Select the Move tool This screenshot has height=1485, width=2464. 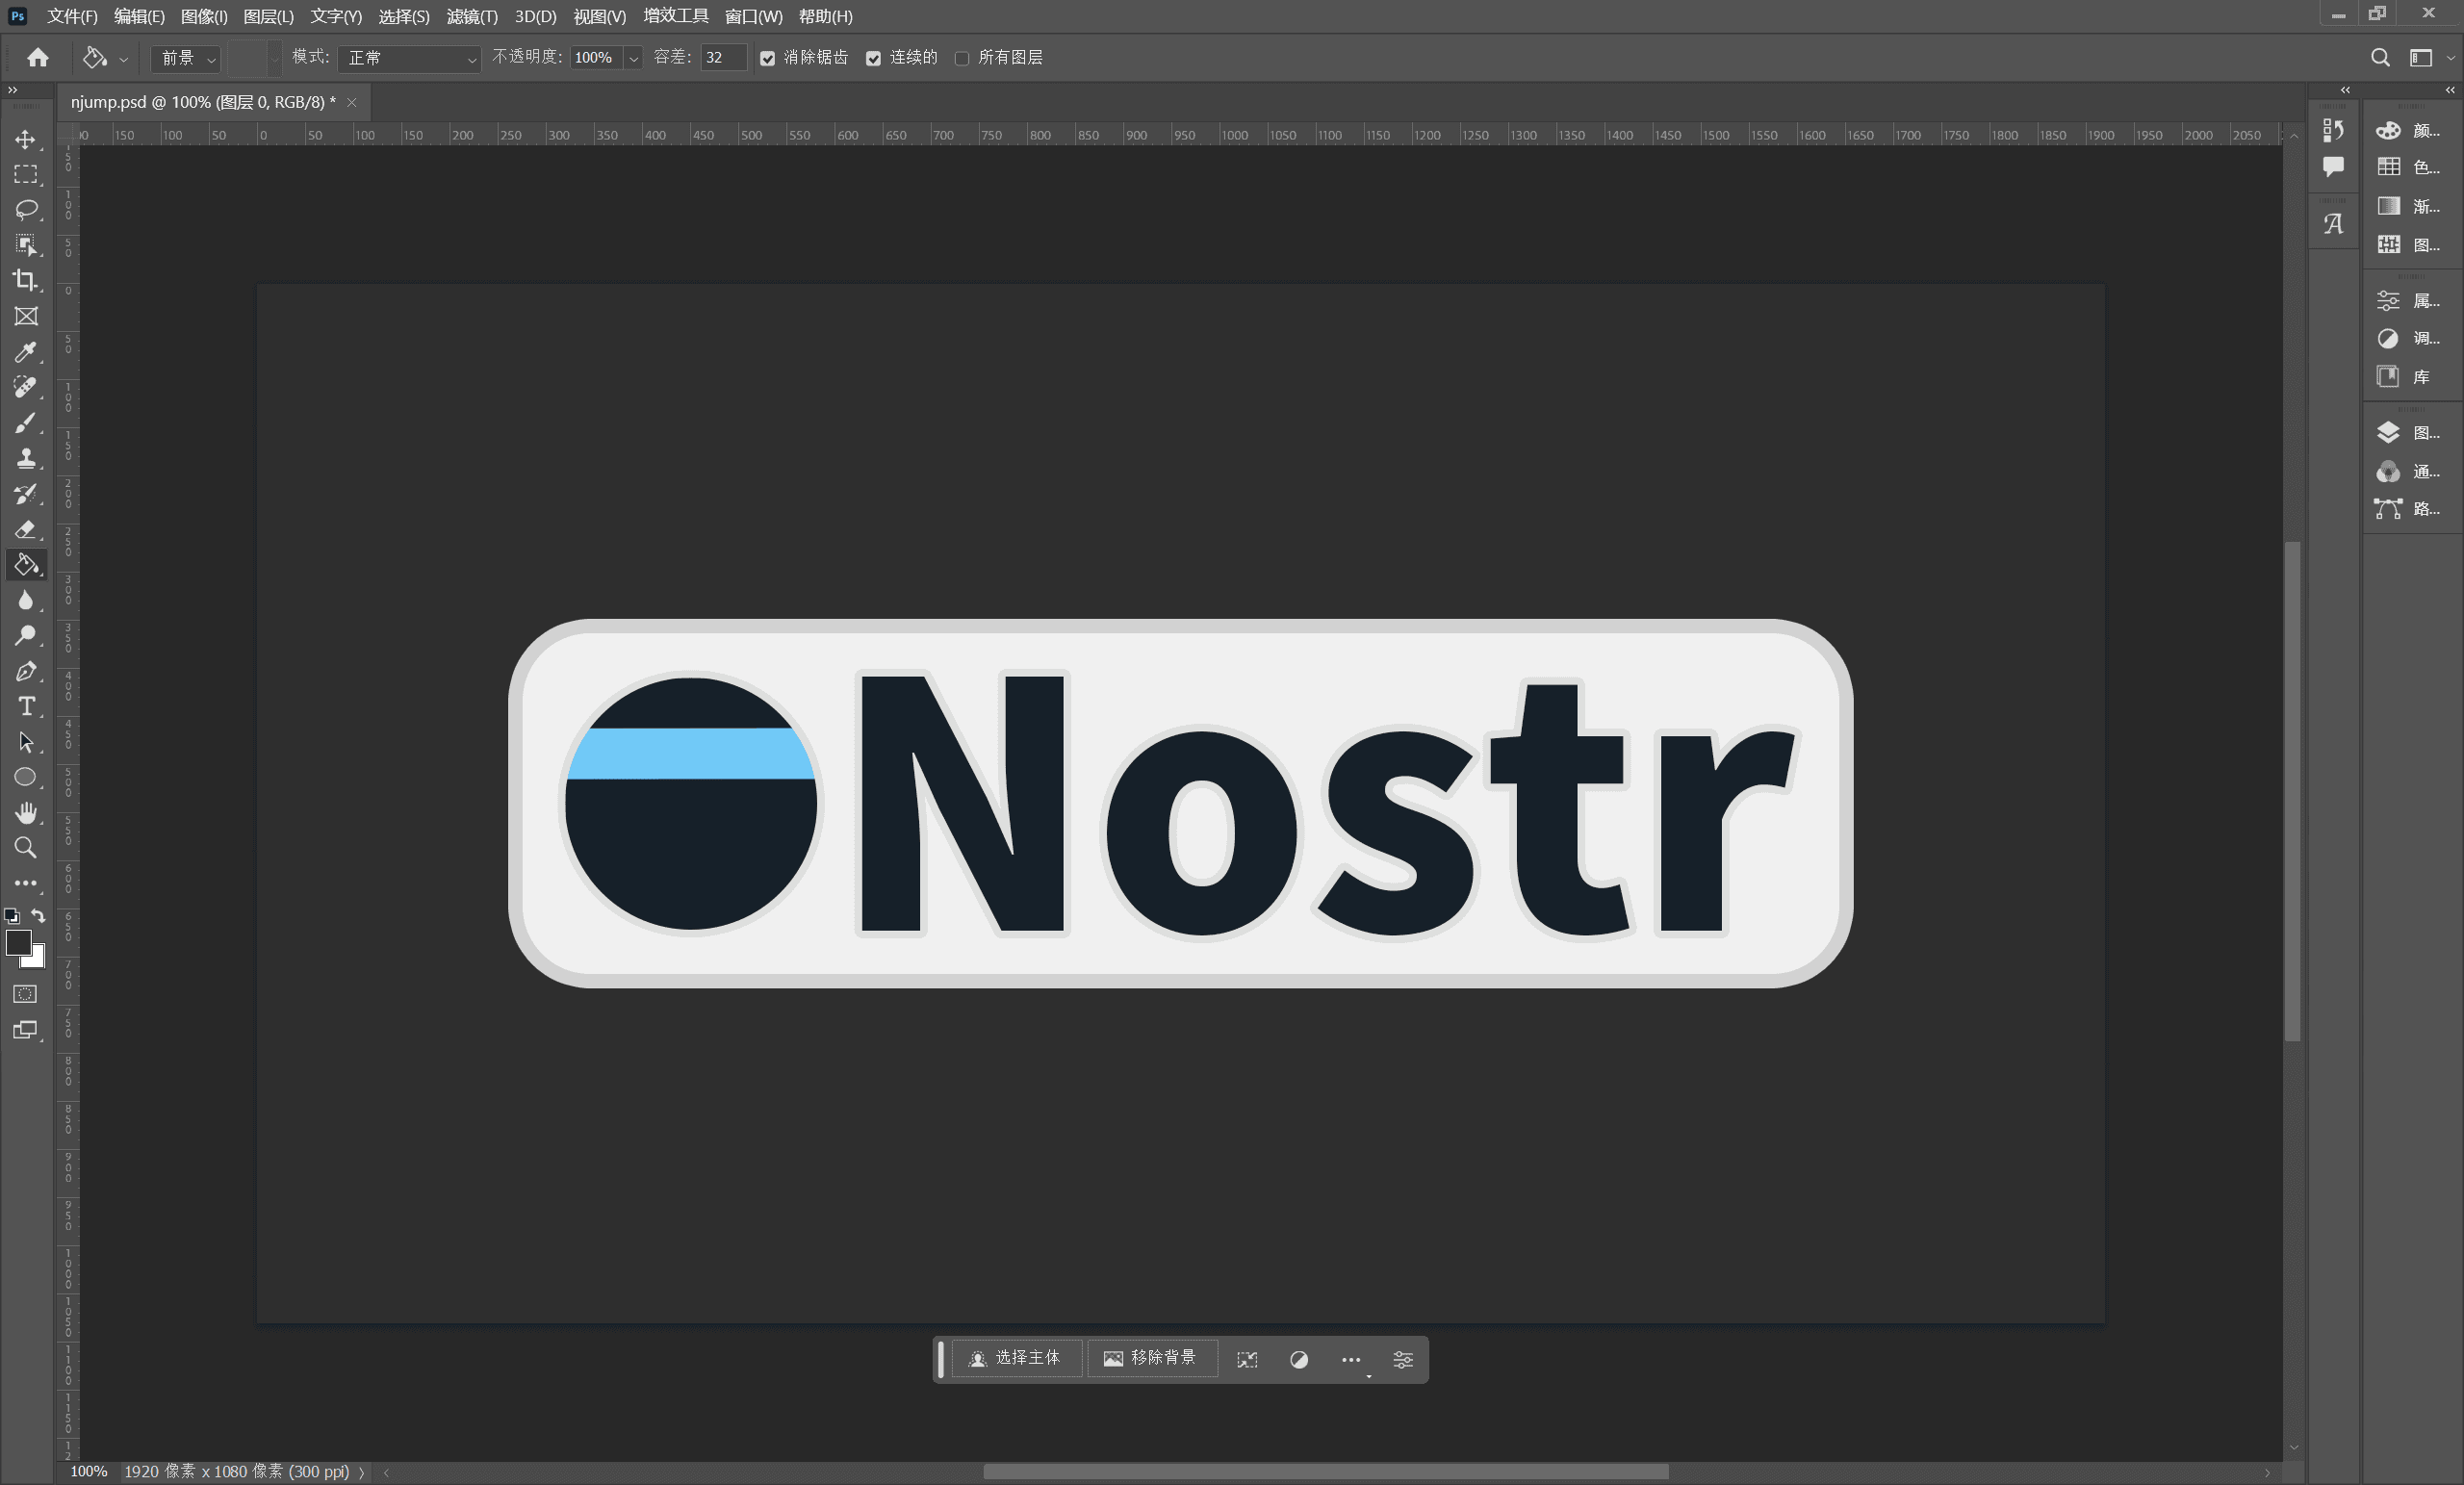26,139
